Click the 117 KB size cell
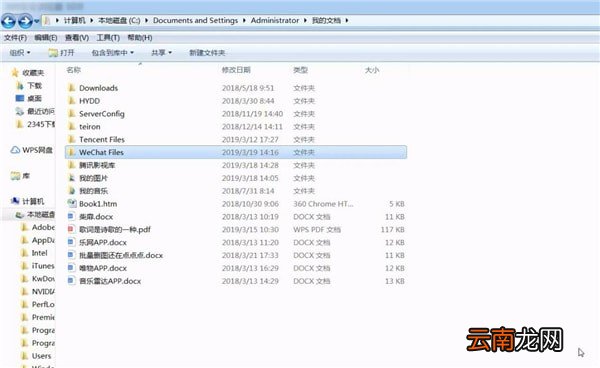Image resolution: width=600 pixels, height=368 pixels. 393,230
